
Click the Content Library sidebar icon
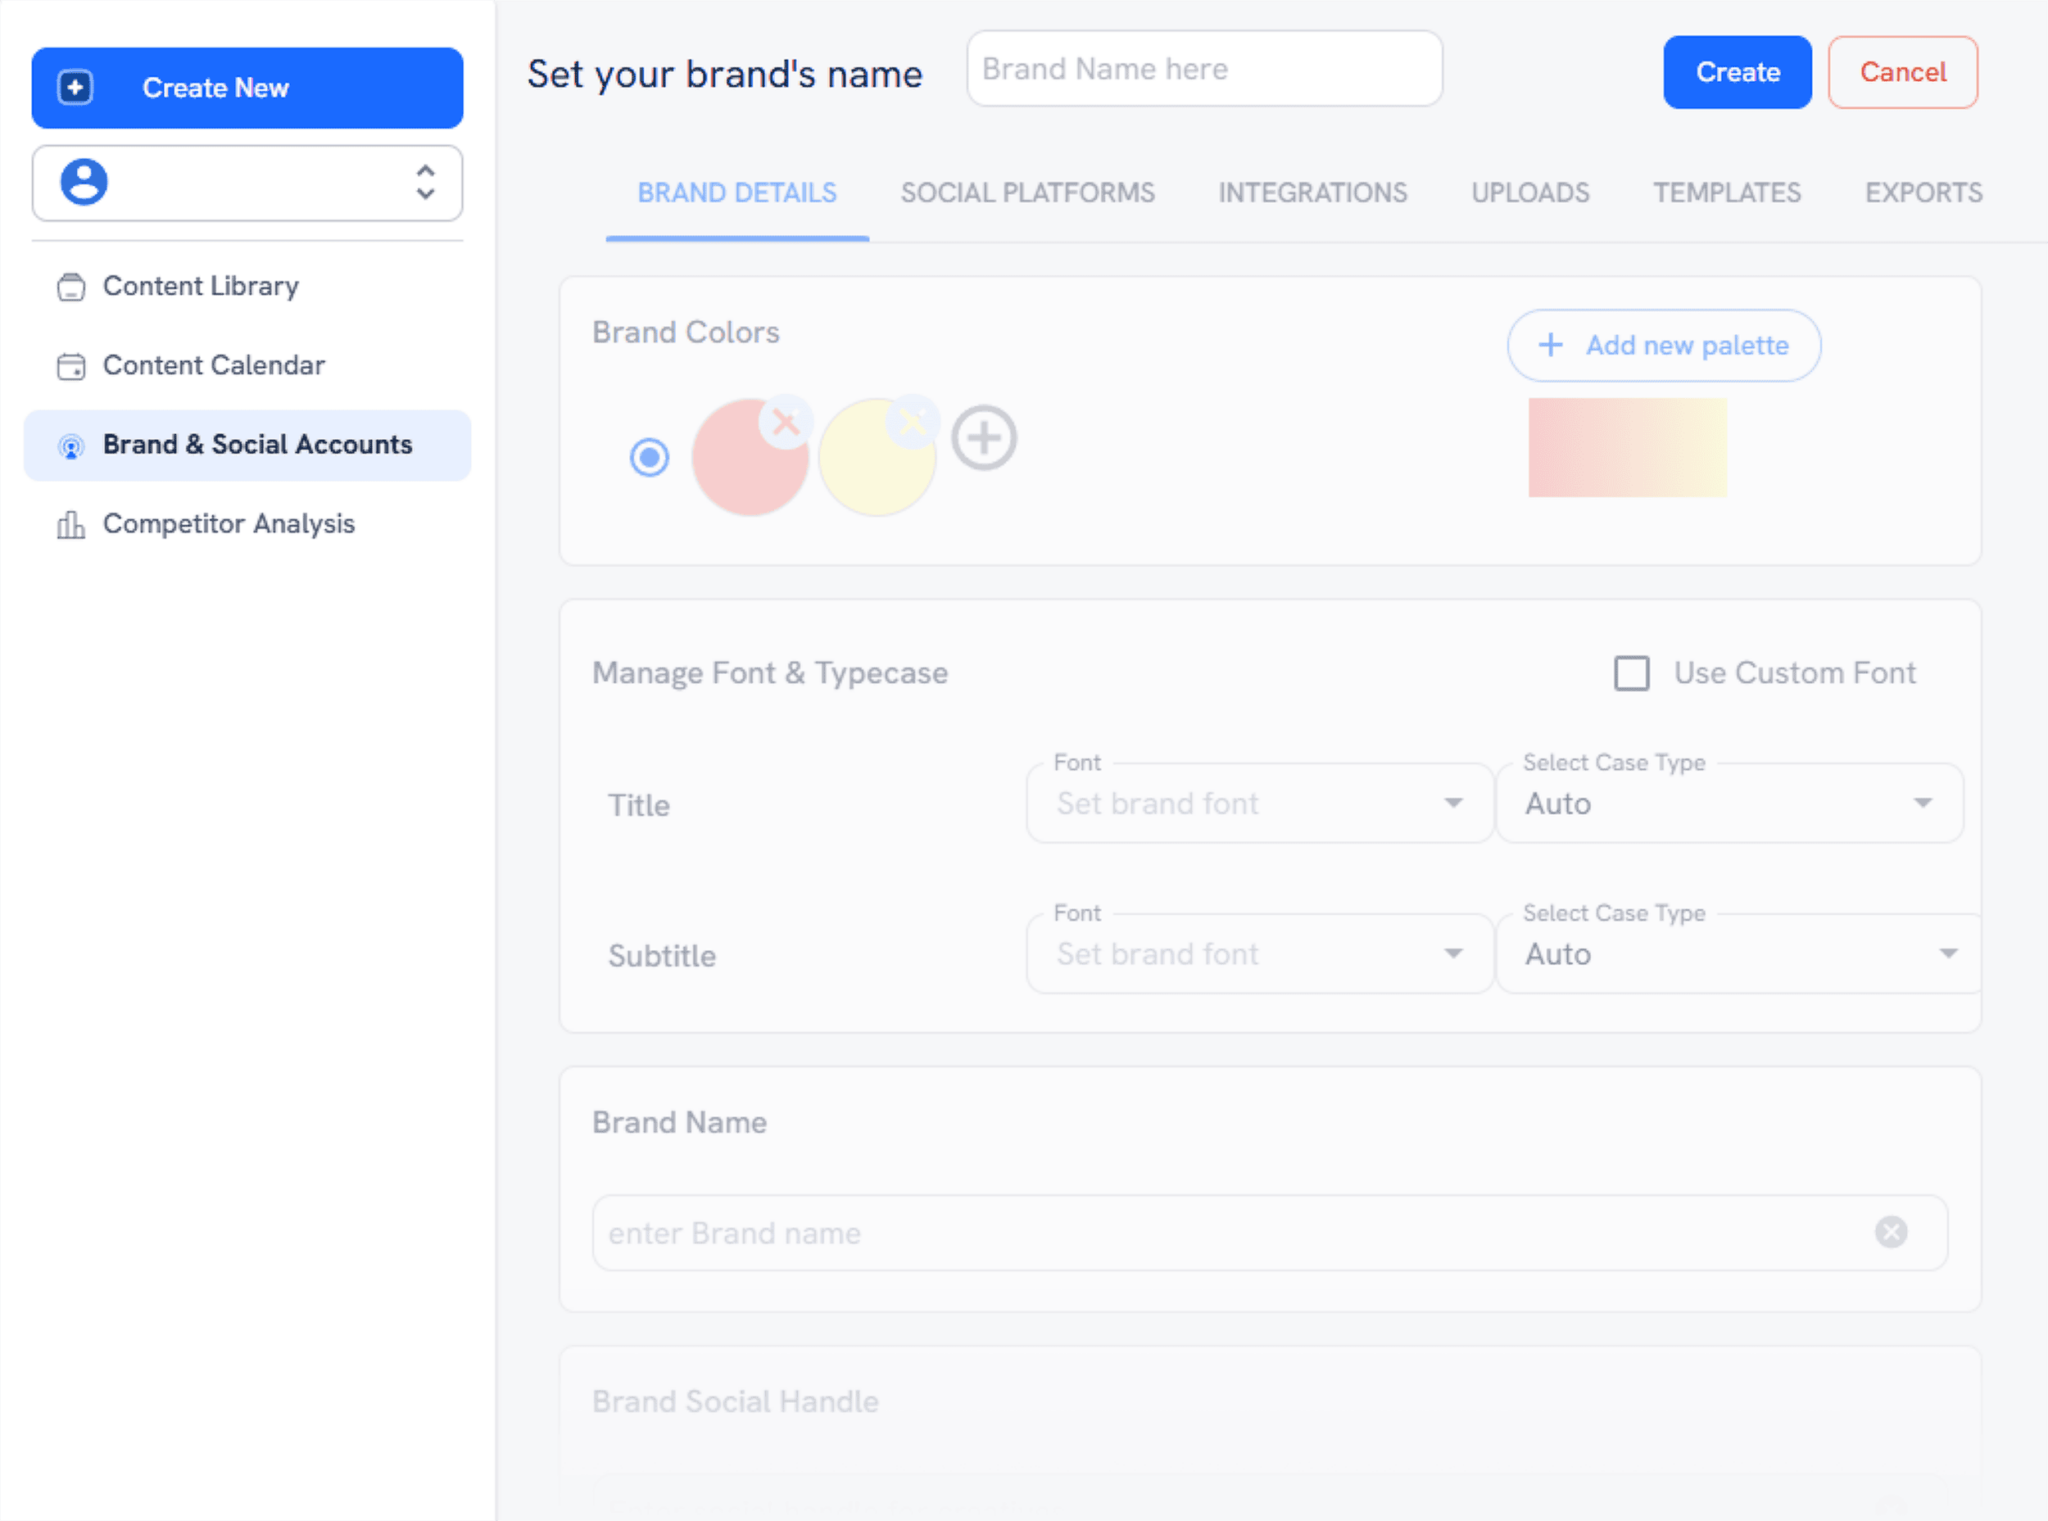click(x=72, y=284)
